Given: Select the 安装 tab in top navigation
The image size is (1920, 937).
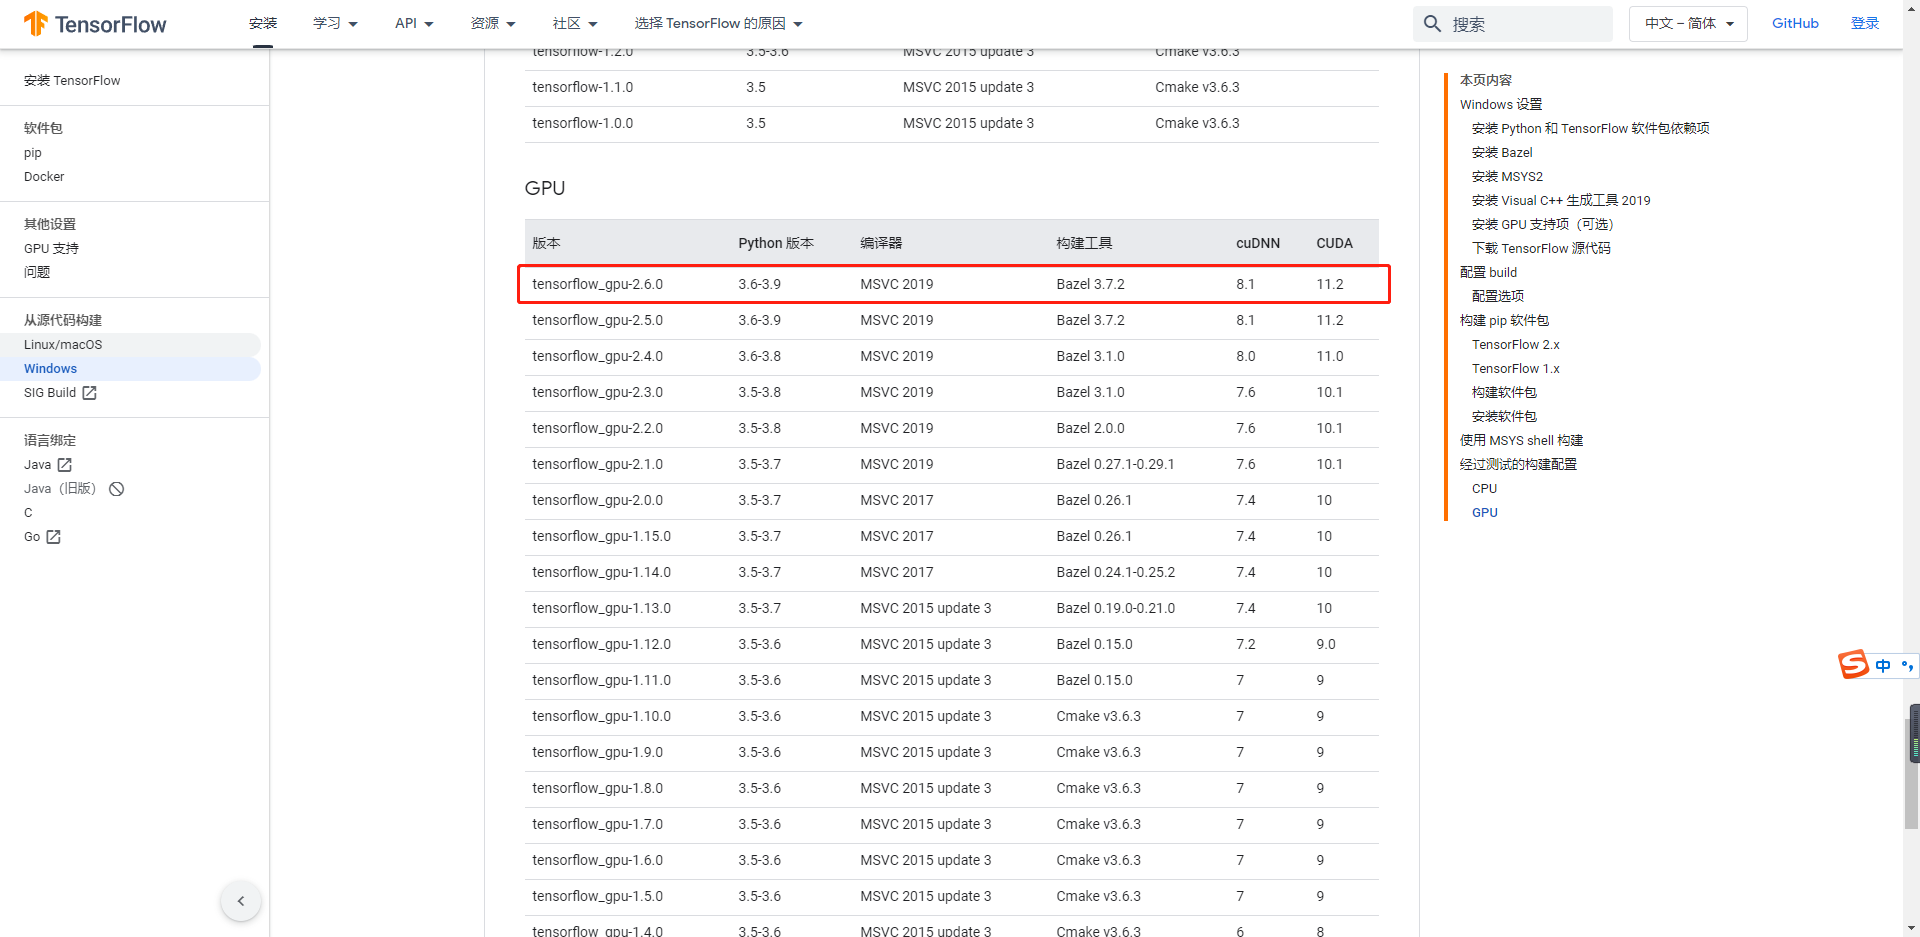Looking at the screenshot, I should pyautogui.click(x=263, y=23).
